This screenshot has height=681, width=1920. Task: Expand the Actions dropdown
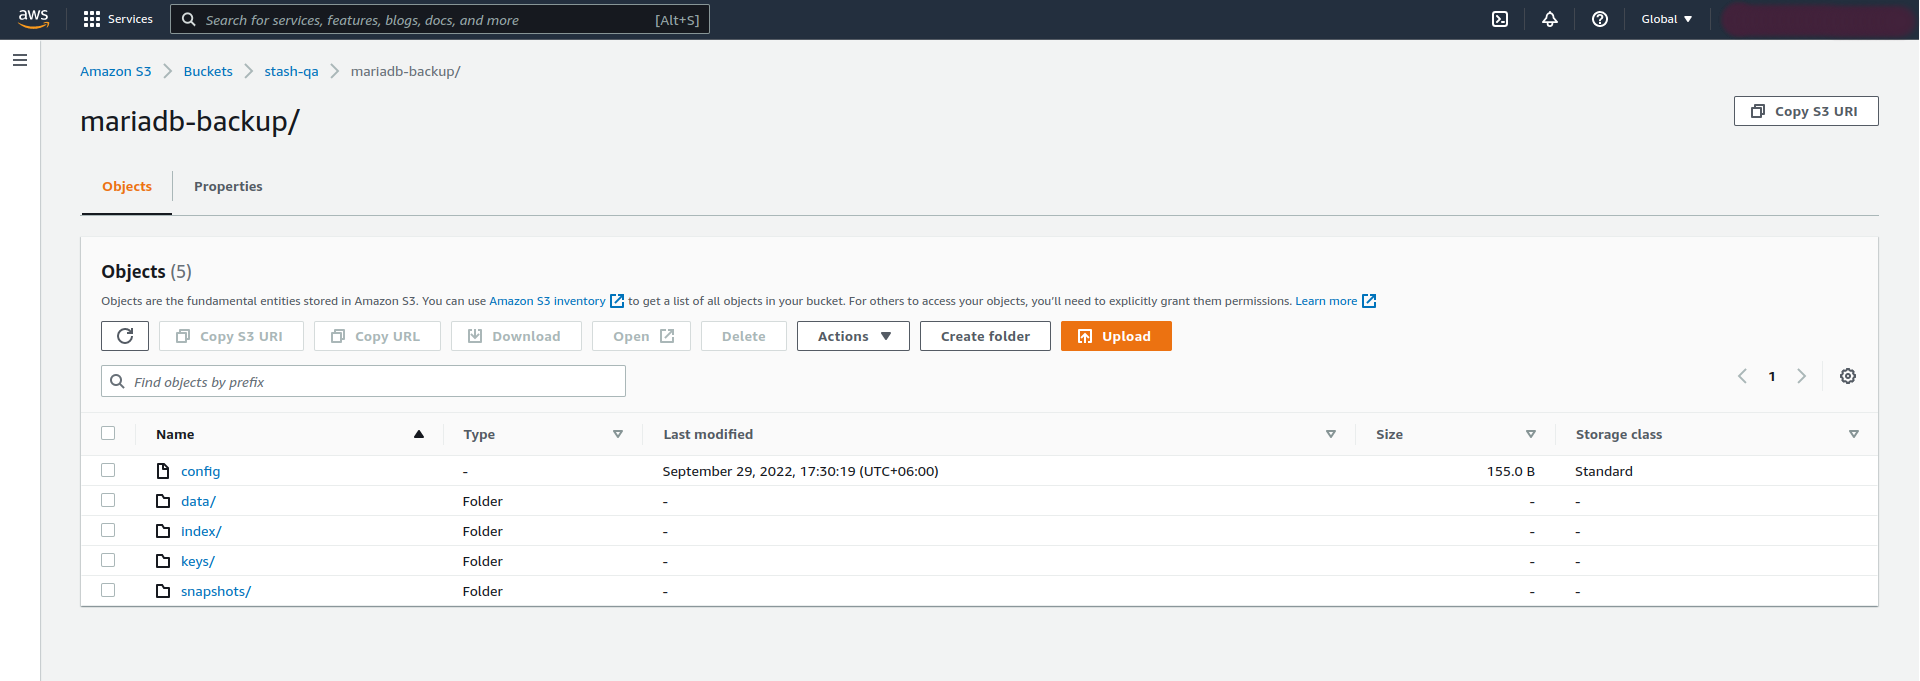point(853,336)
